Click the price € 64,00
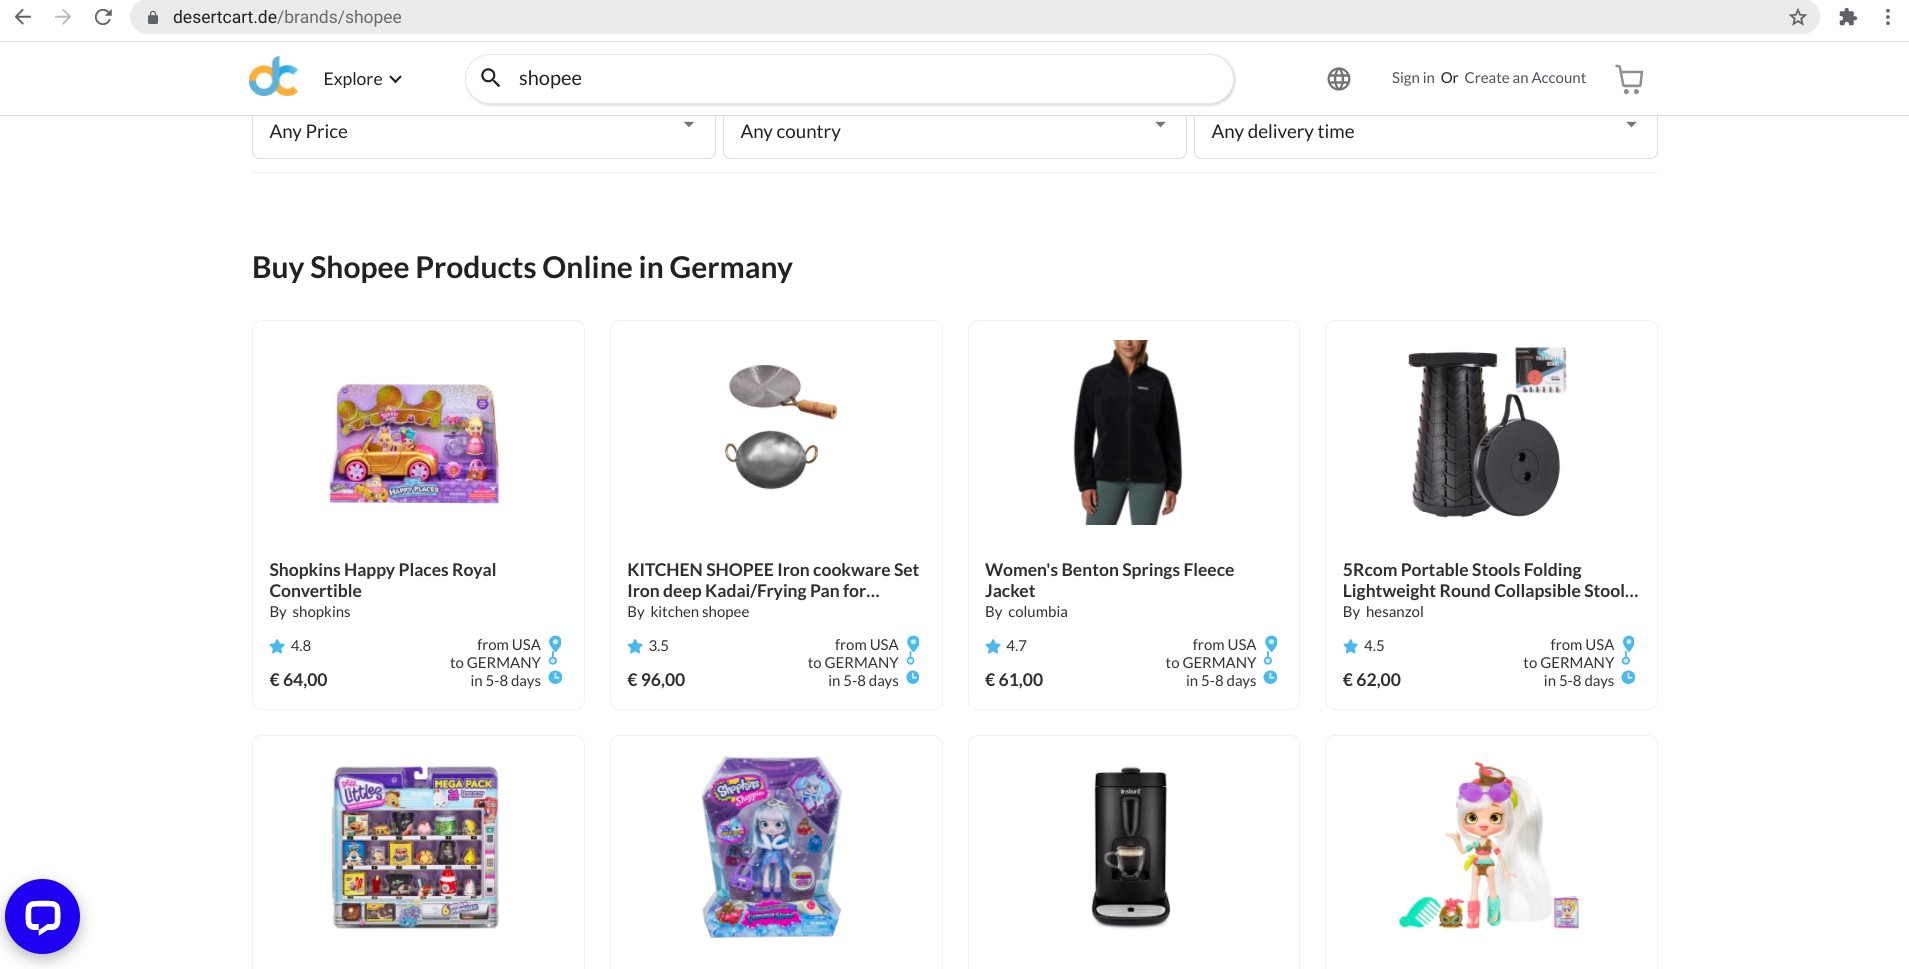This screenshot has width=1909, height=969. (x=298, y=680)
